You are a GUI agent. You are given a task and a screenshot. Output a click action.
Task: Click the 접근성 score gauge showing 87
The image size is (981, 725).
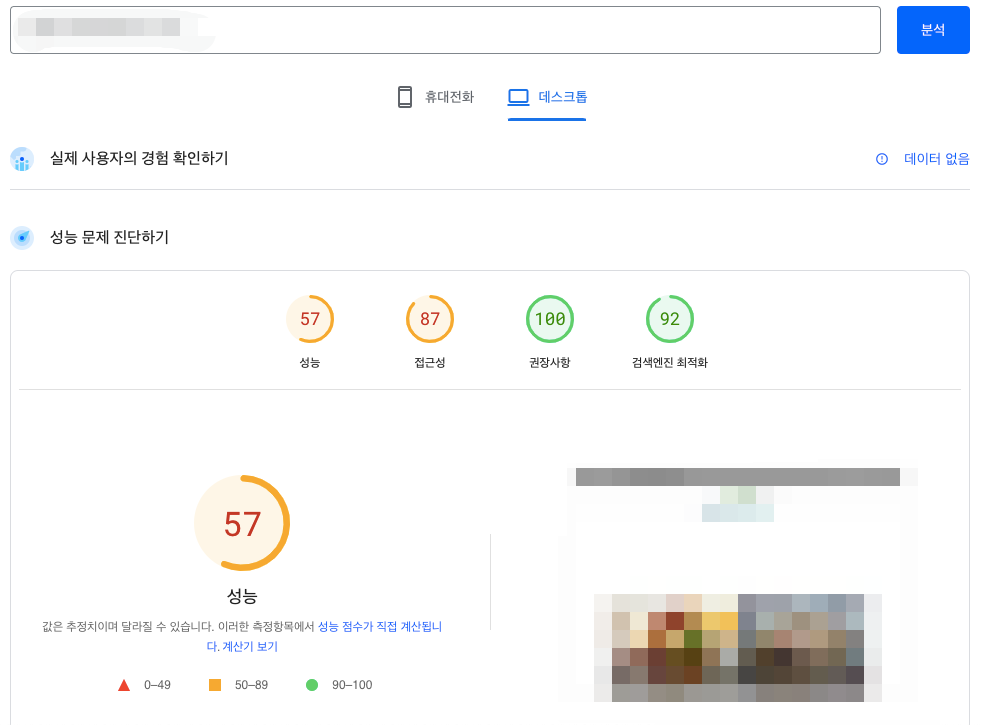[x=430, y=318]
